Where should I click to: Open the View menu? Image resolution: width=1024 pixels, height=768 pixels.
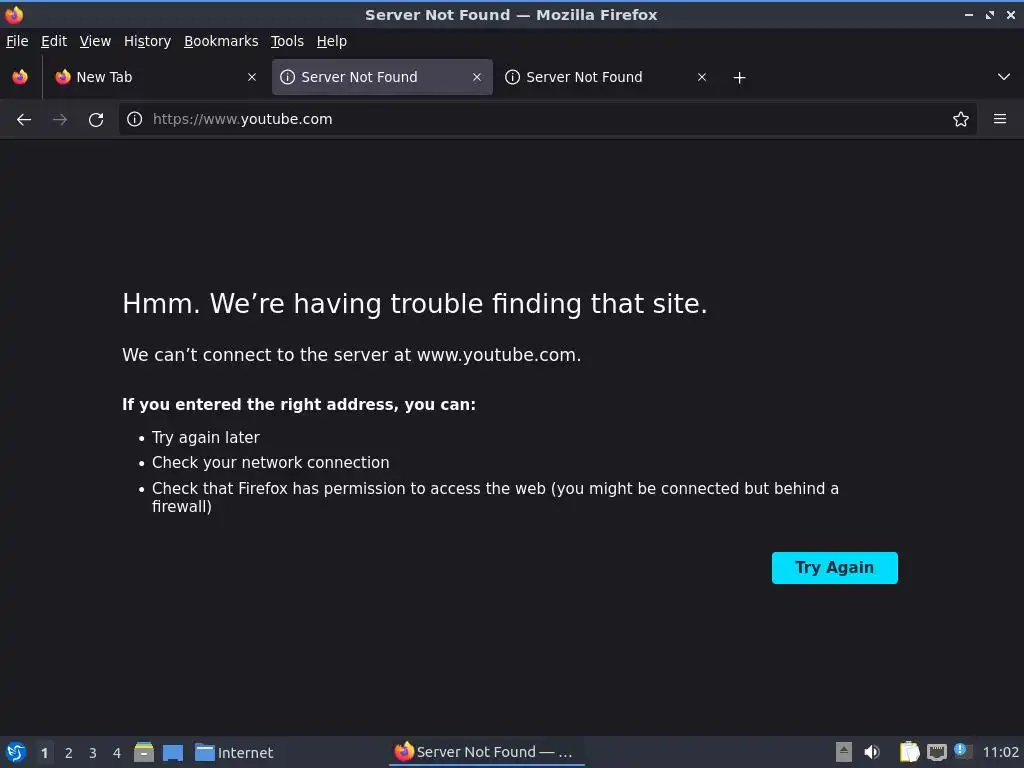[95, 41]
